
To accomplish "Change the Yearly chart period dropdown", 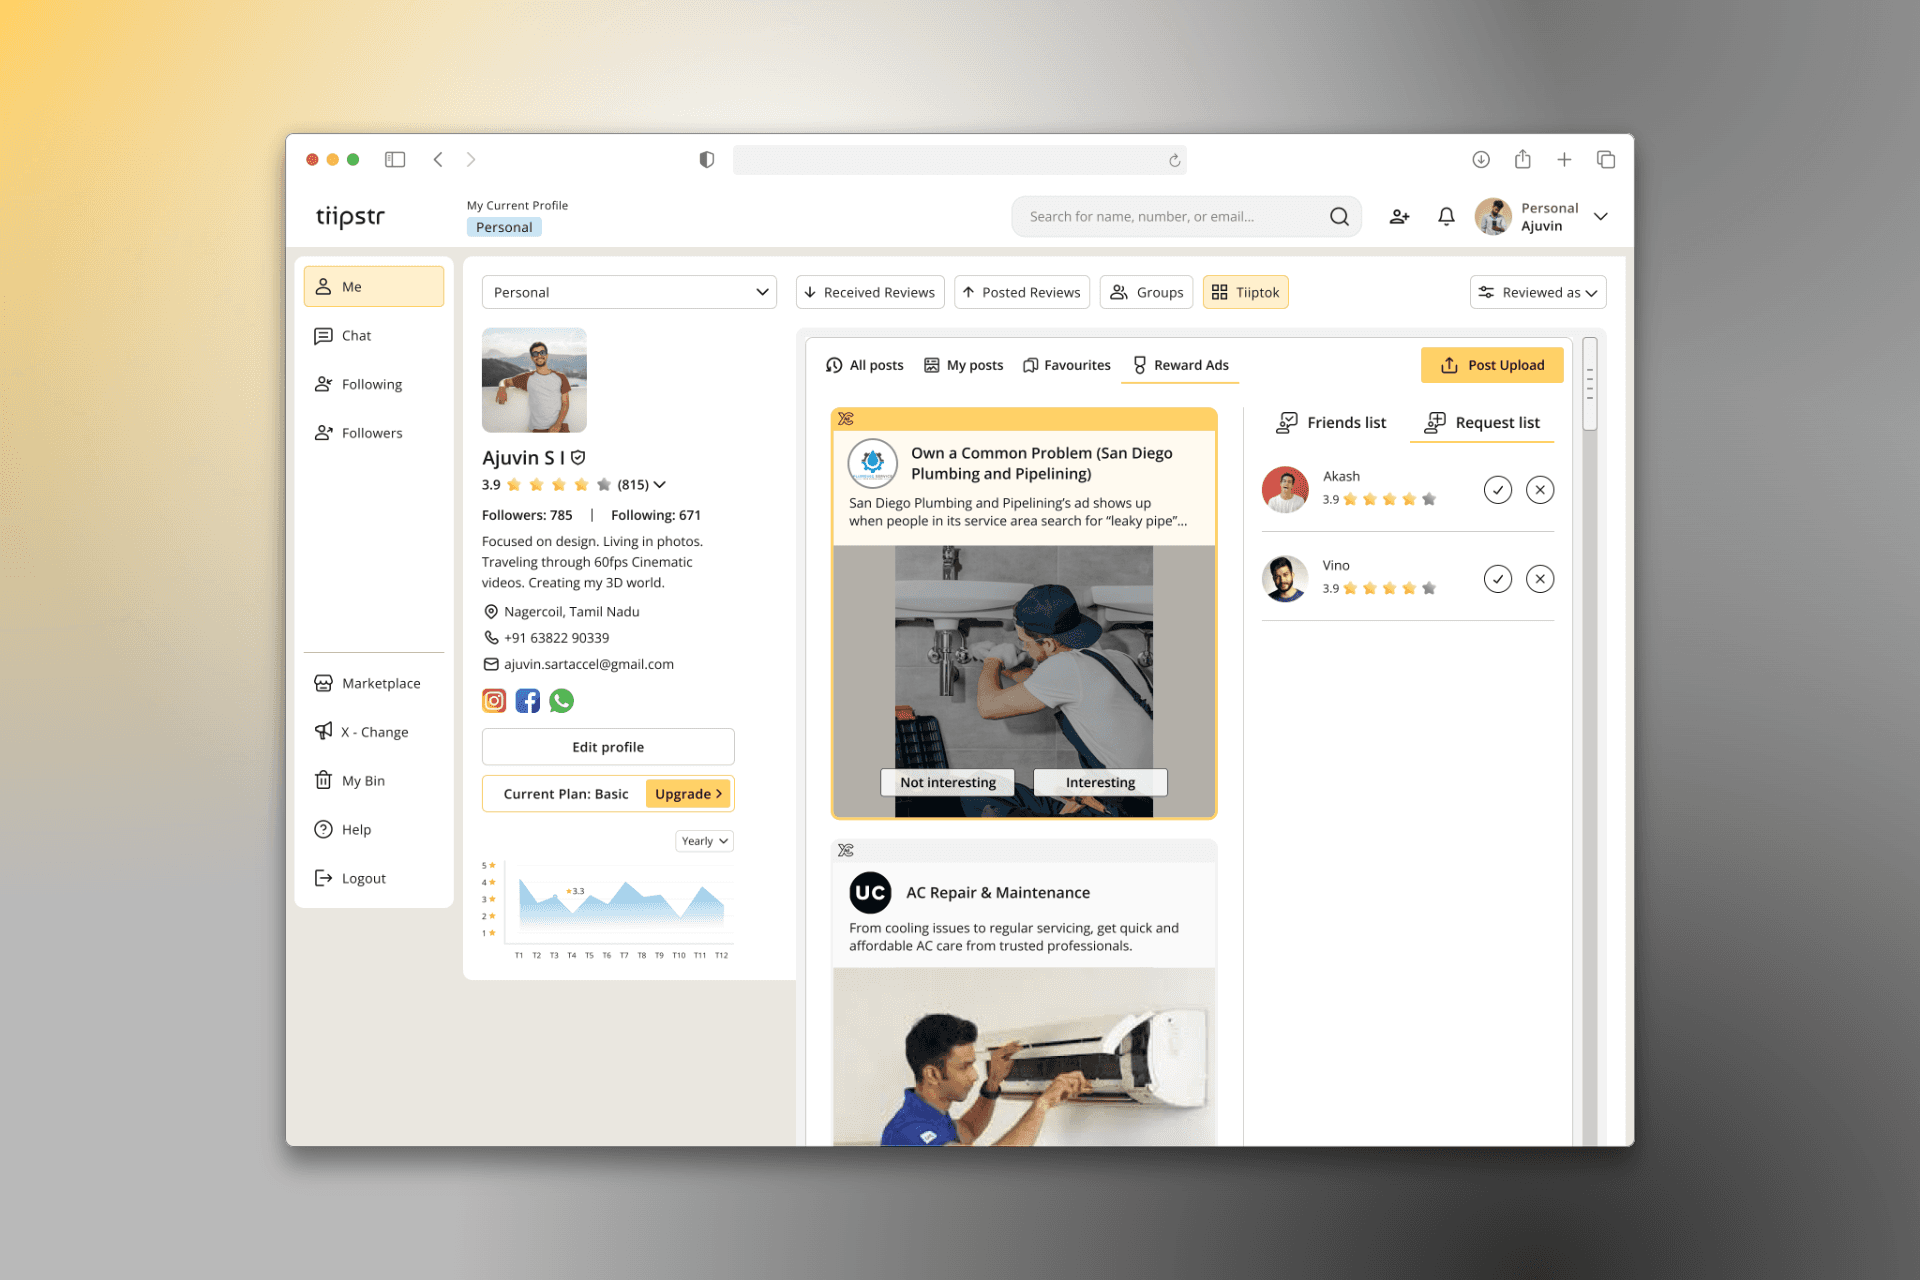I will point(704,841).
